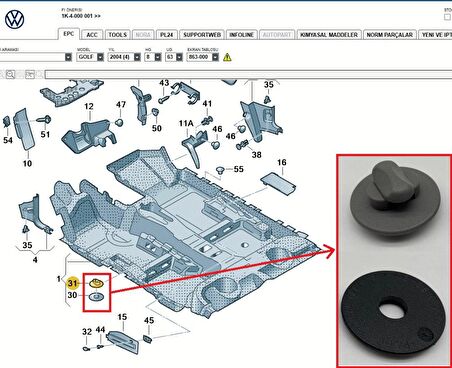Image resolution: width=452 pixels, height=368 pixels.
Task: Select part number 16 cover plate
Action: tap(278, 183)
